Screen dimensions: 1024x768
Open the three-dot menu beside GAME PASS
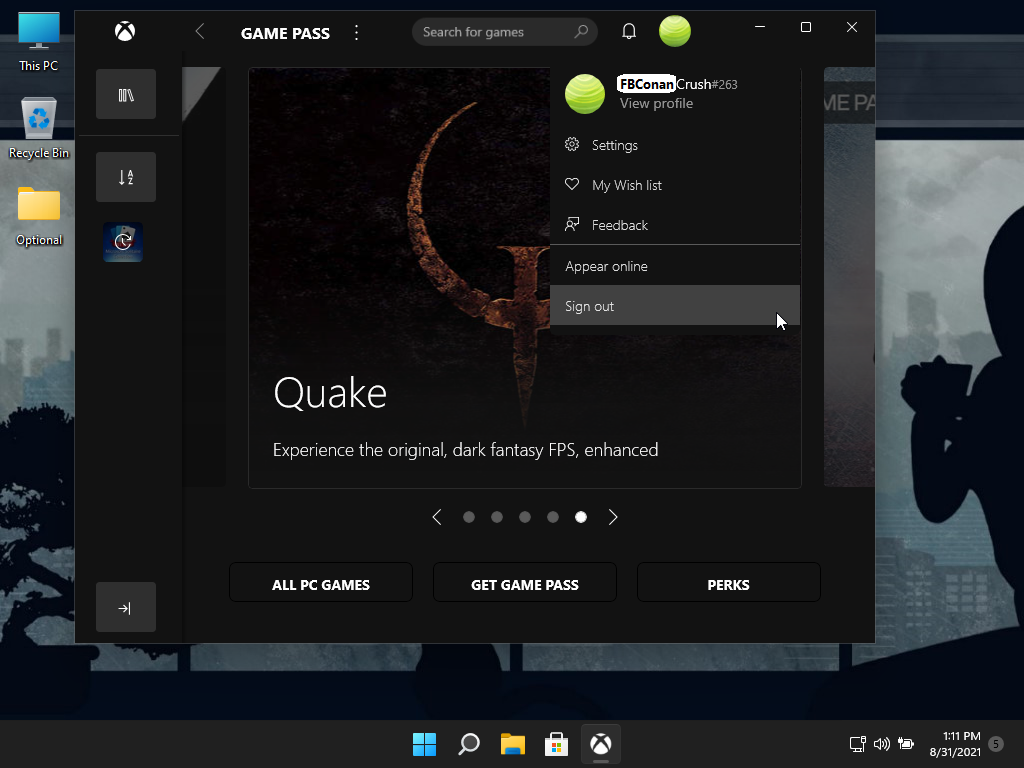pyautogui.click(x=357, y=33)
